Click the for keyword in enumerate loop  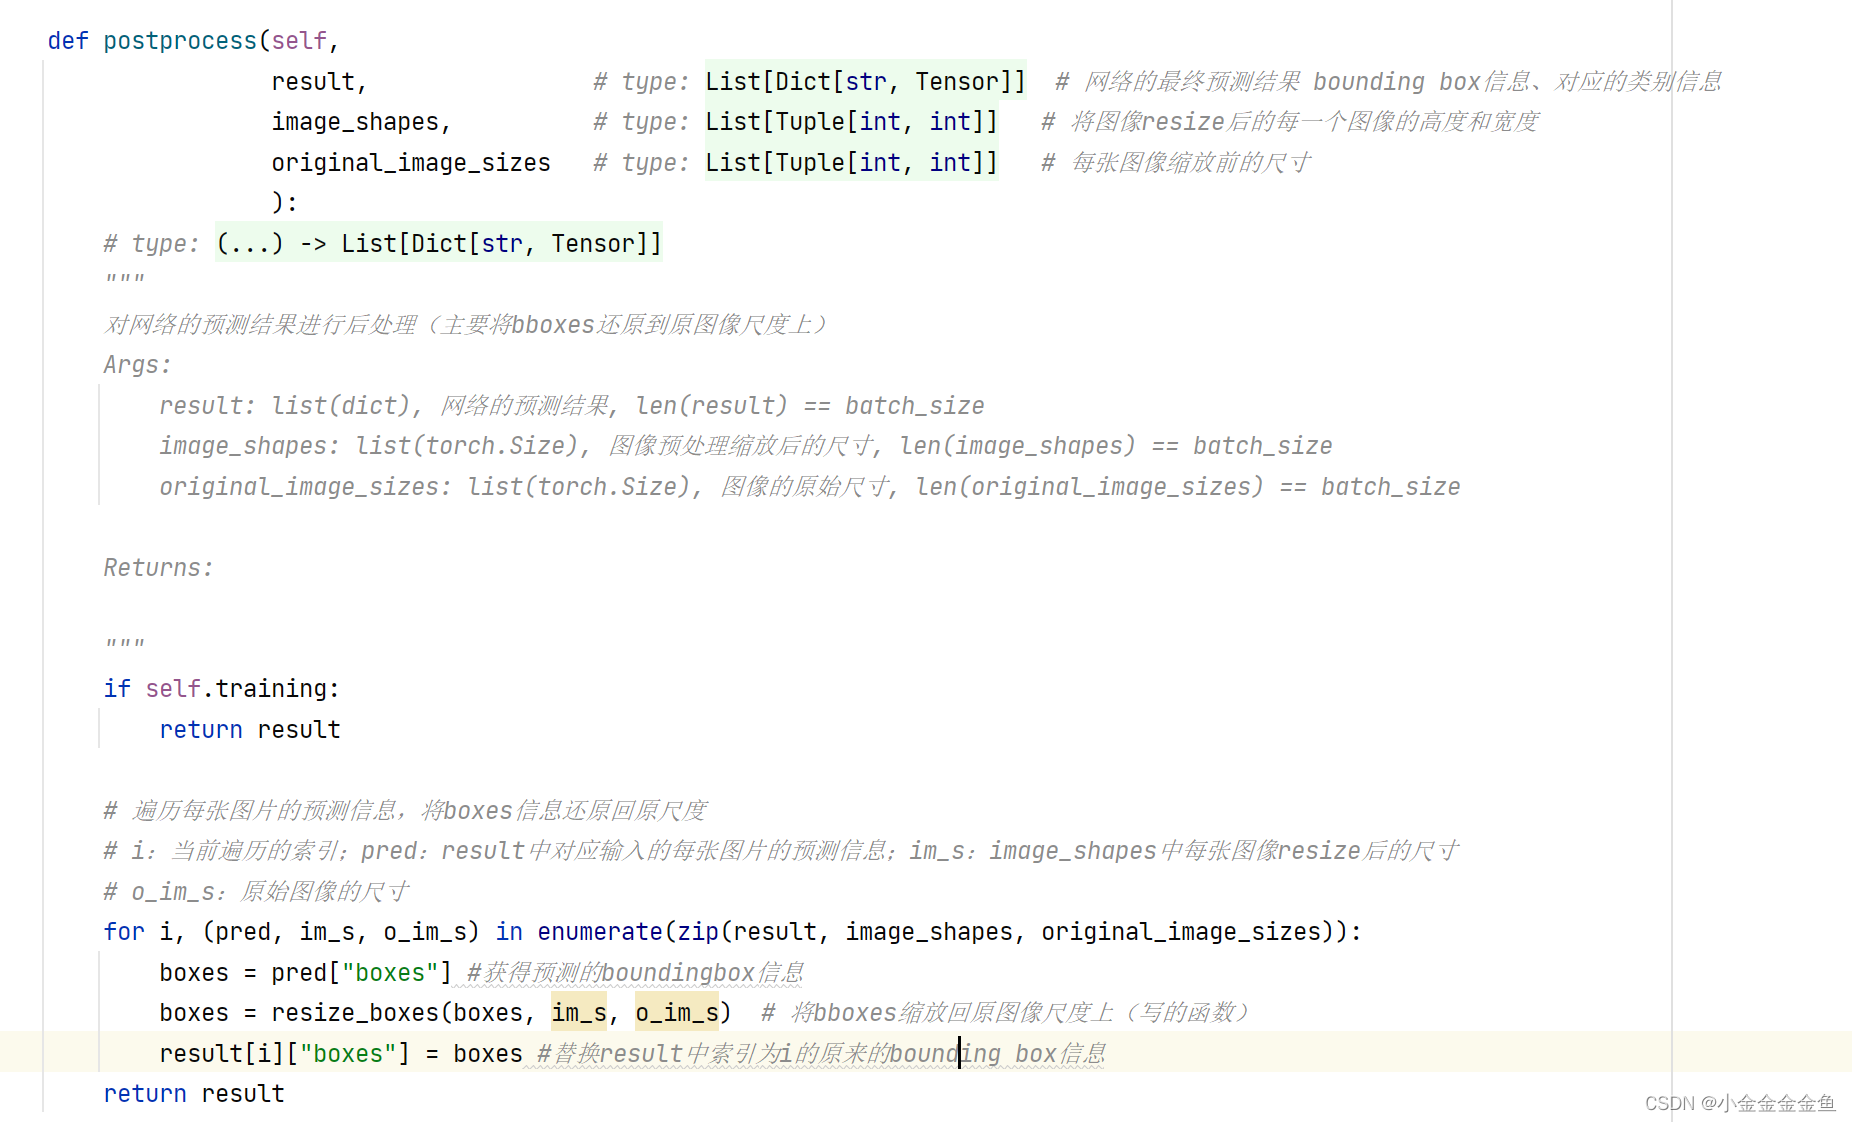click(124, 932)
